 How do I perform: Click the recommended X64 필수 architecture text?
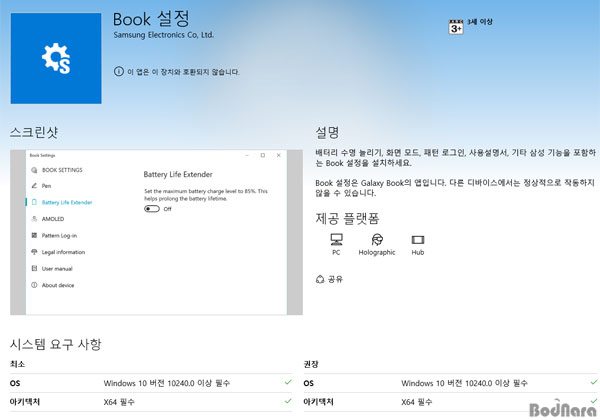(417, 402)
